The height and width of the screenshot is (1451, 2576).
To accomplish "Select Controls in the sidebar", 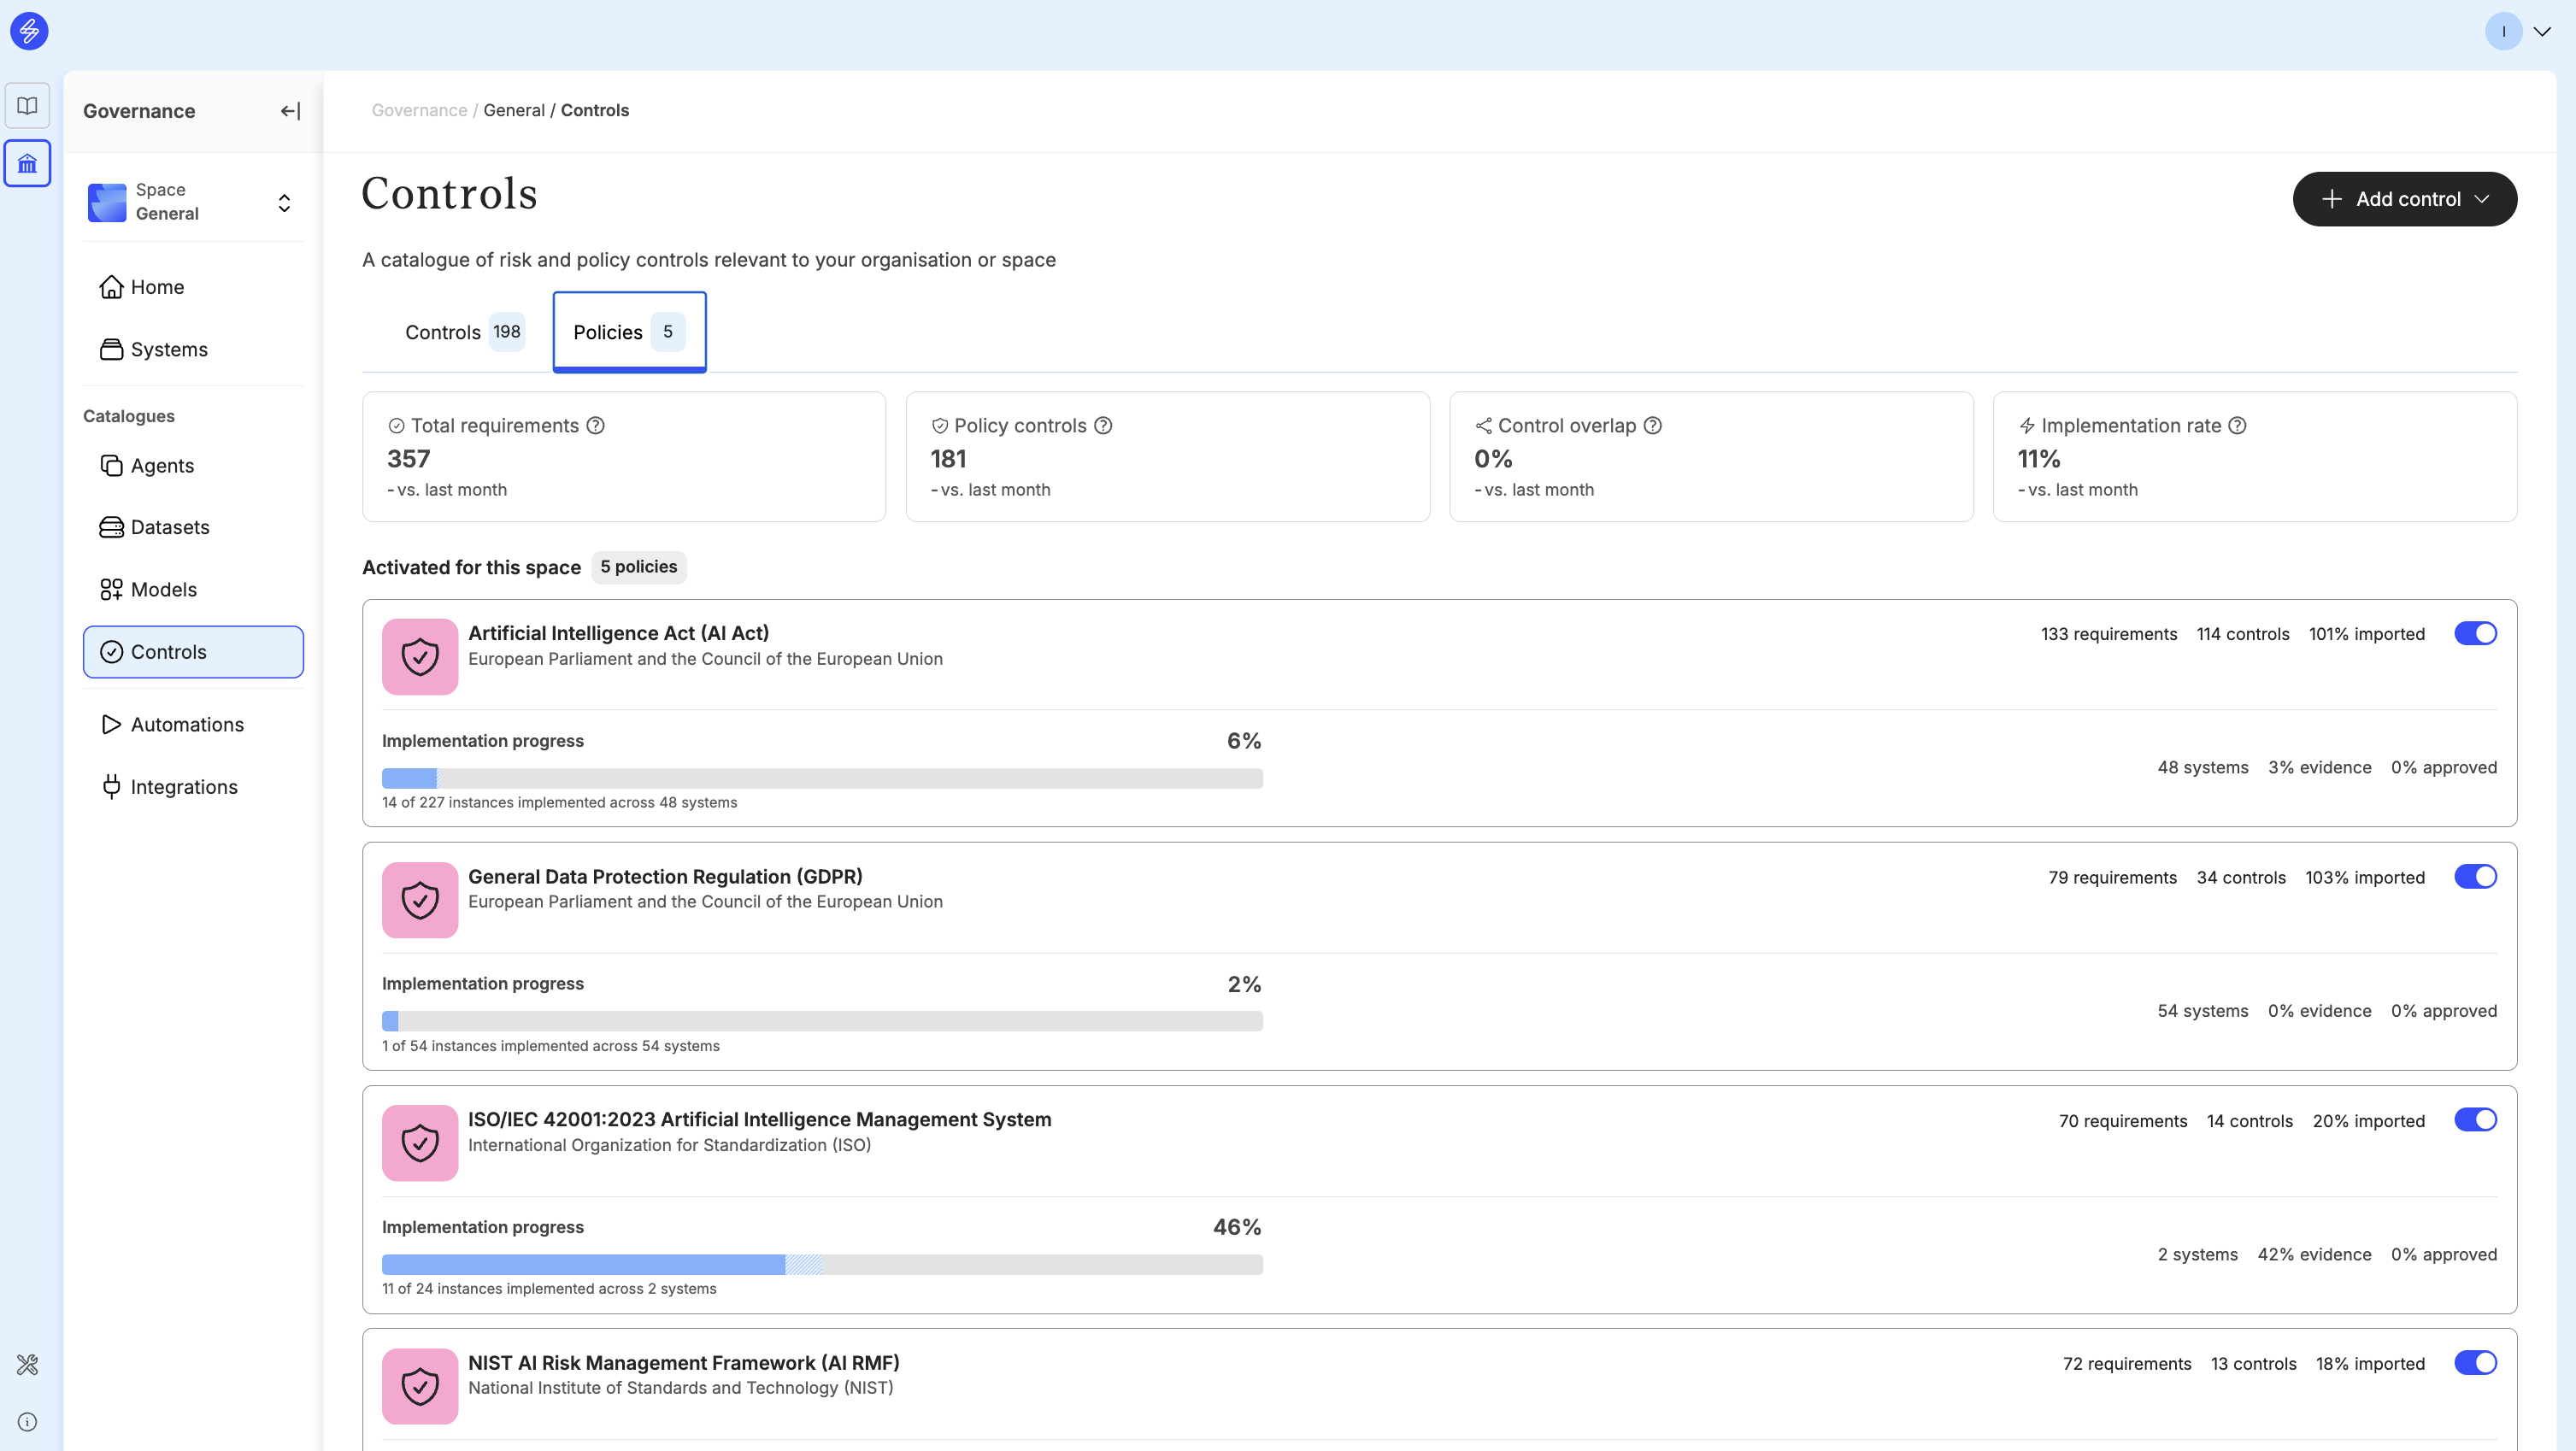I will coord(193,652).
